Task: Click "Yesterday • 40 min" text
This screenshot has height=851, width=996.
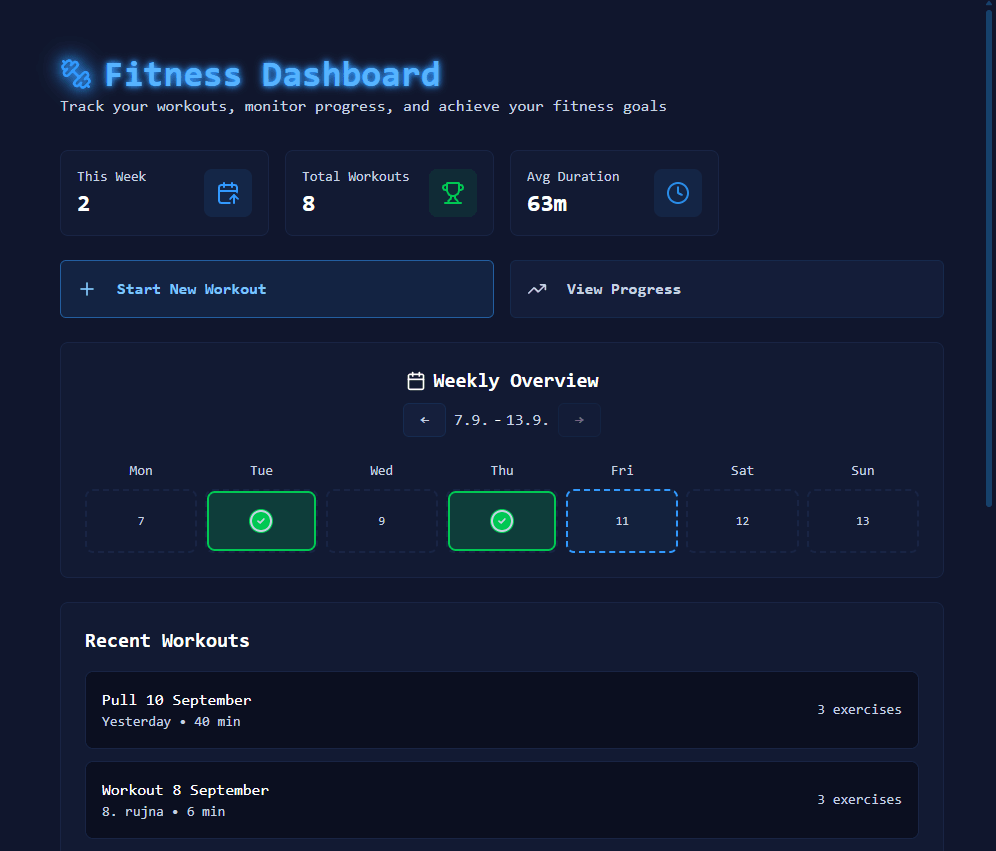Action: [171, 721]
